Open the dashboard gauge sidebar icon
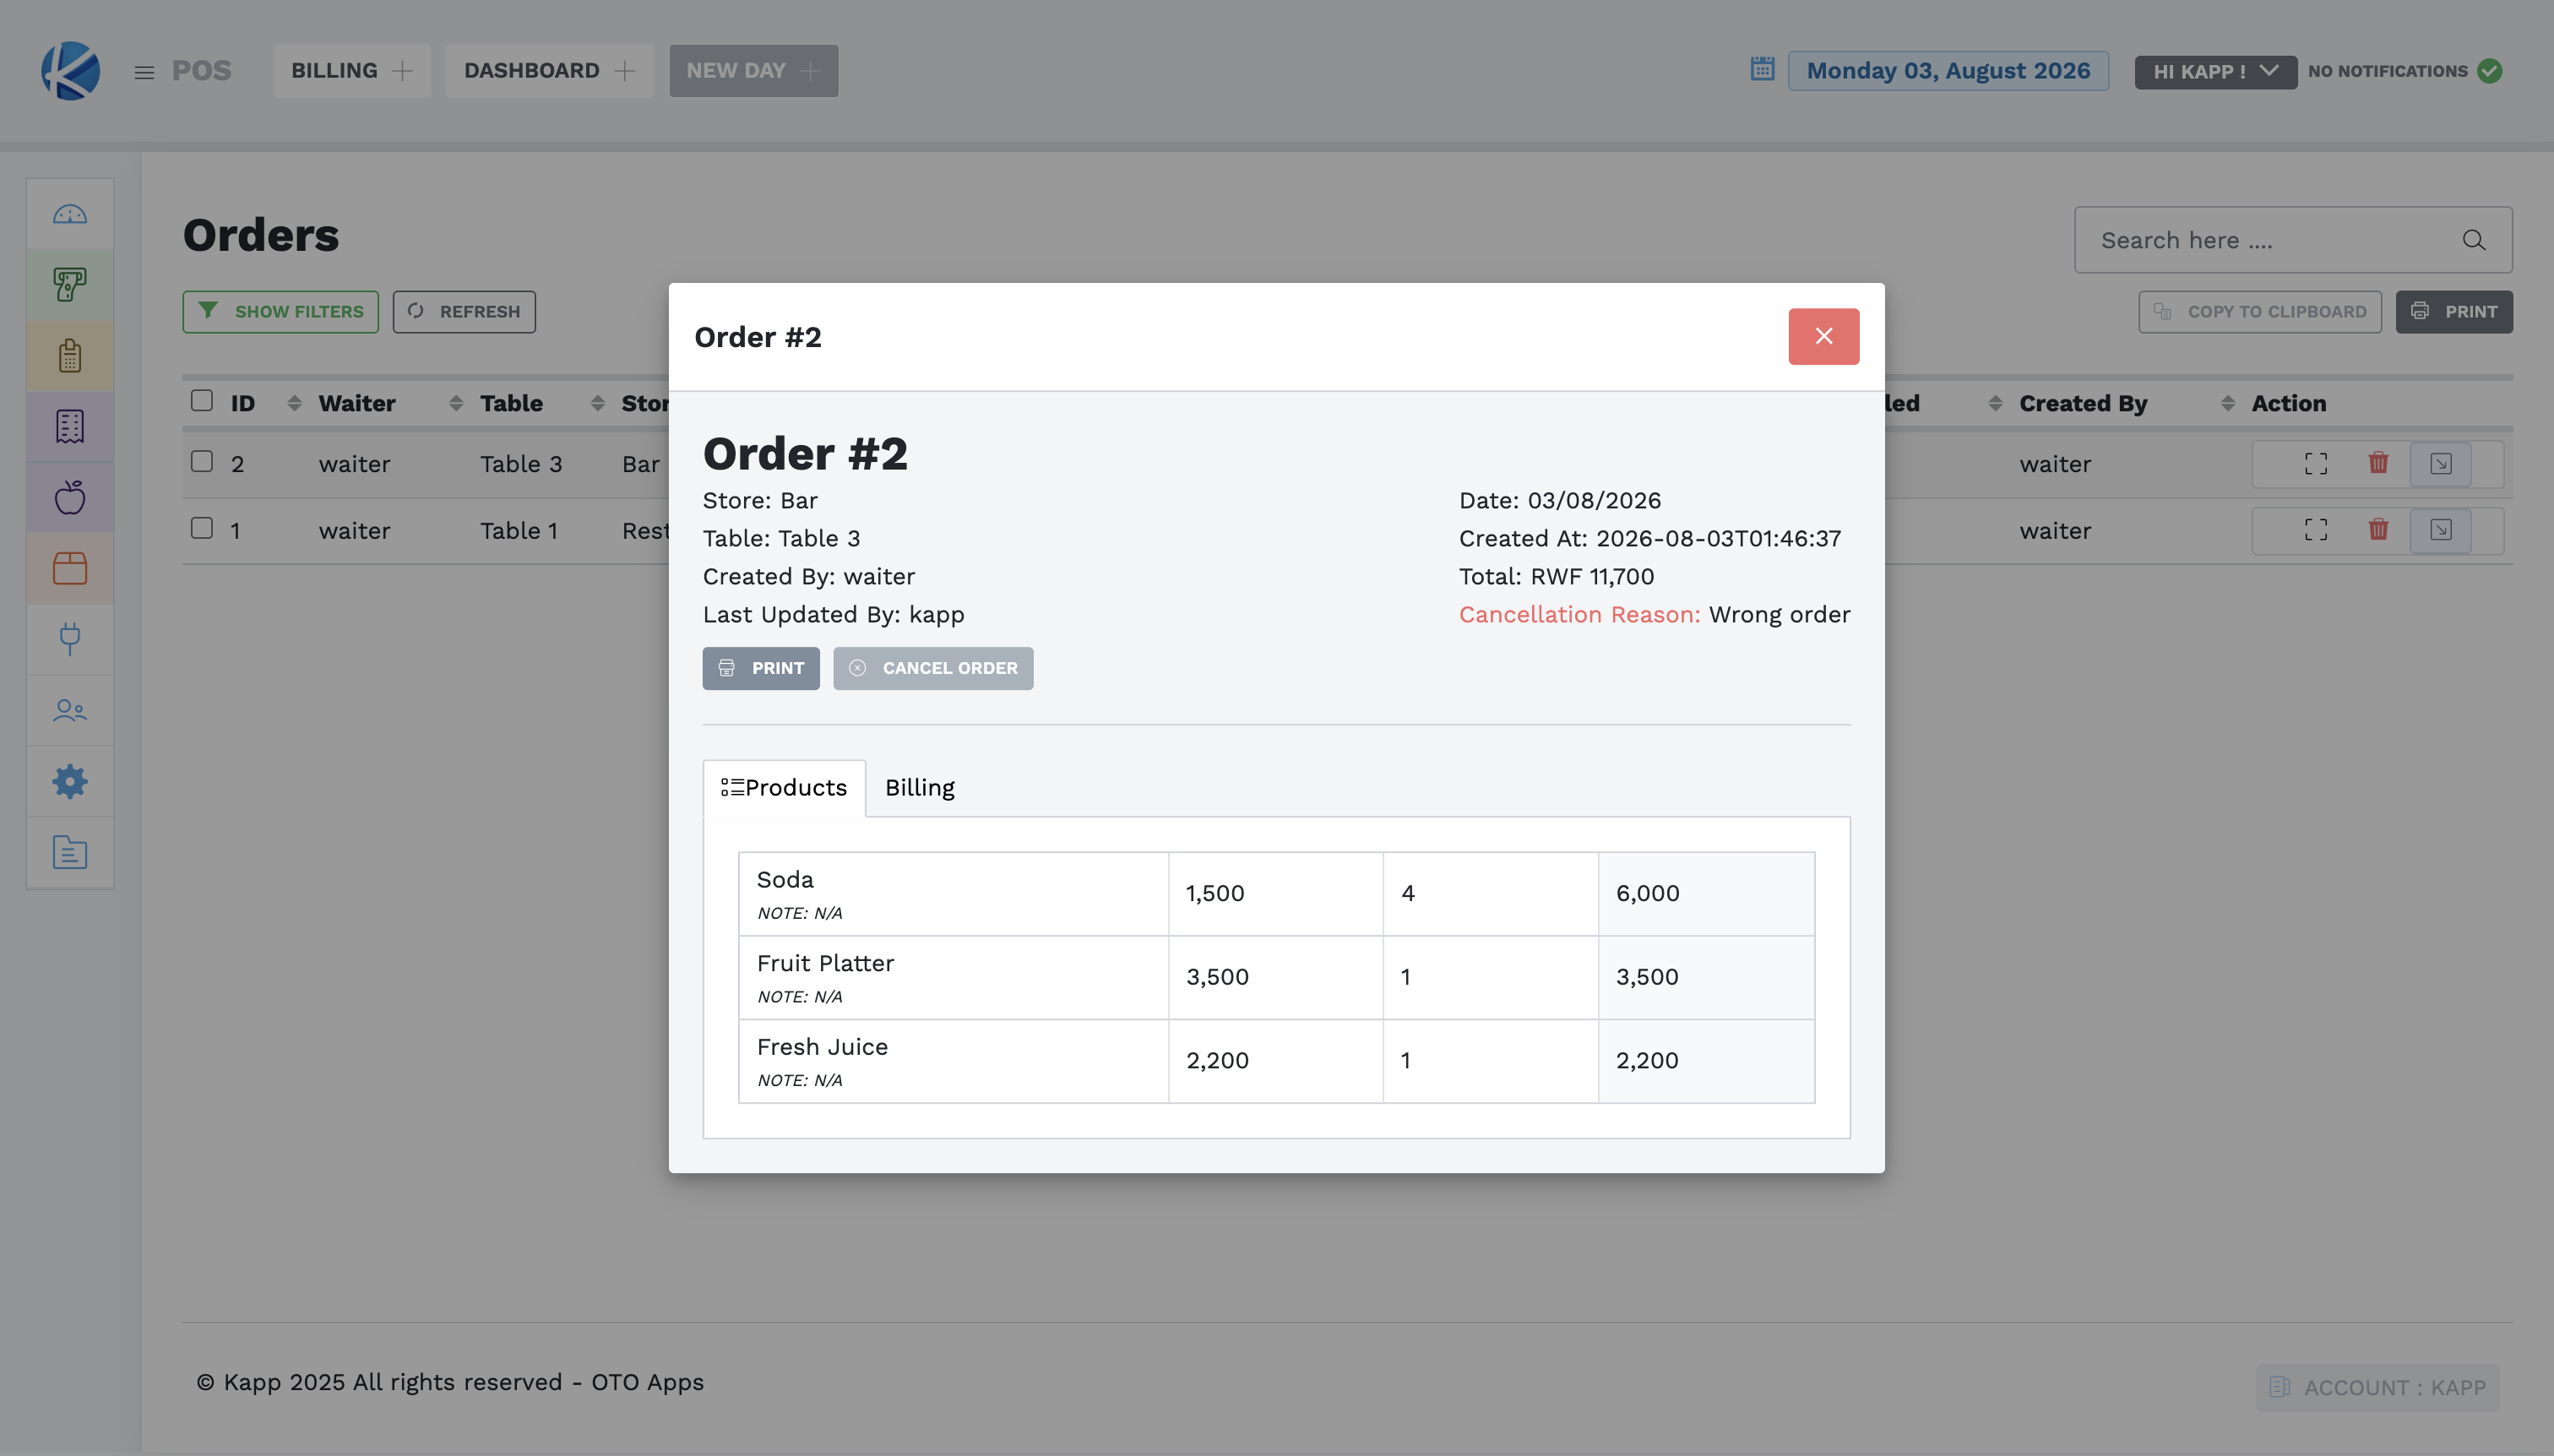 [x=70, y=214]
